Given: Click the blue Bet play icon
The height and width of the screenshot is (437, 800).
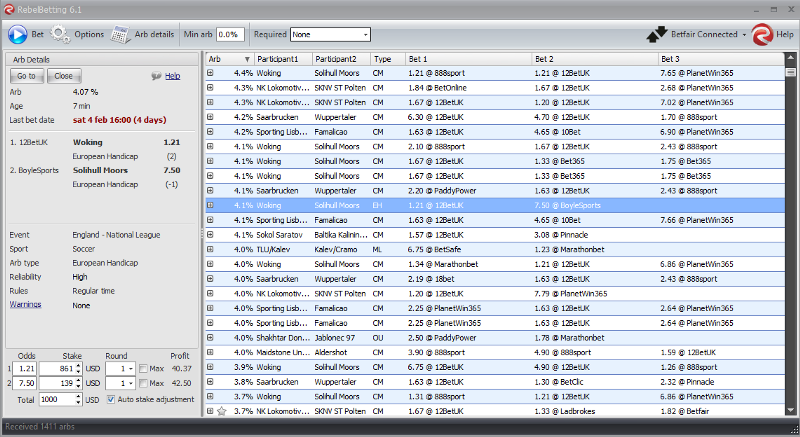Looking at the screenshot, I should point(17,34).
